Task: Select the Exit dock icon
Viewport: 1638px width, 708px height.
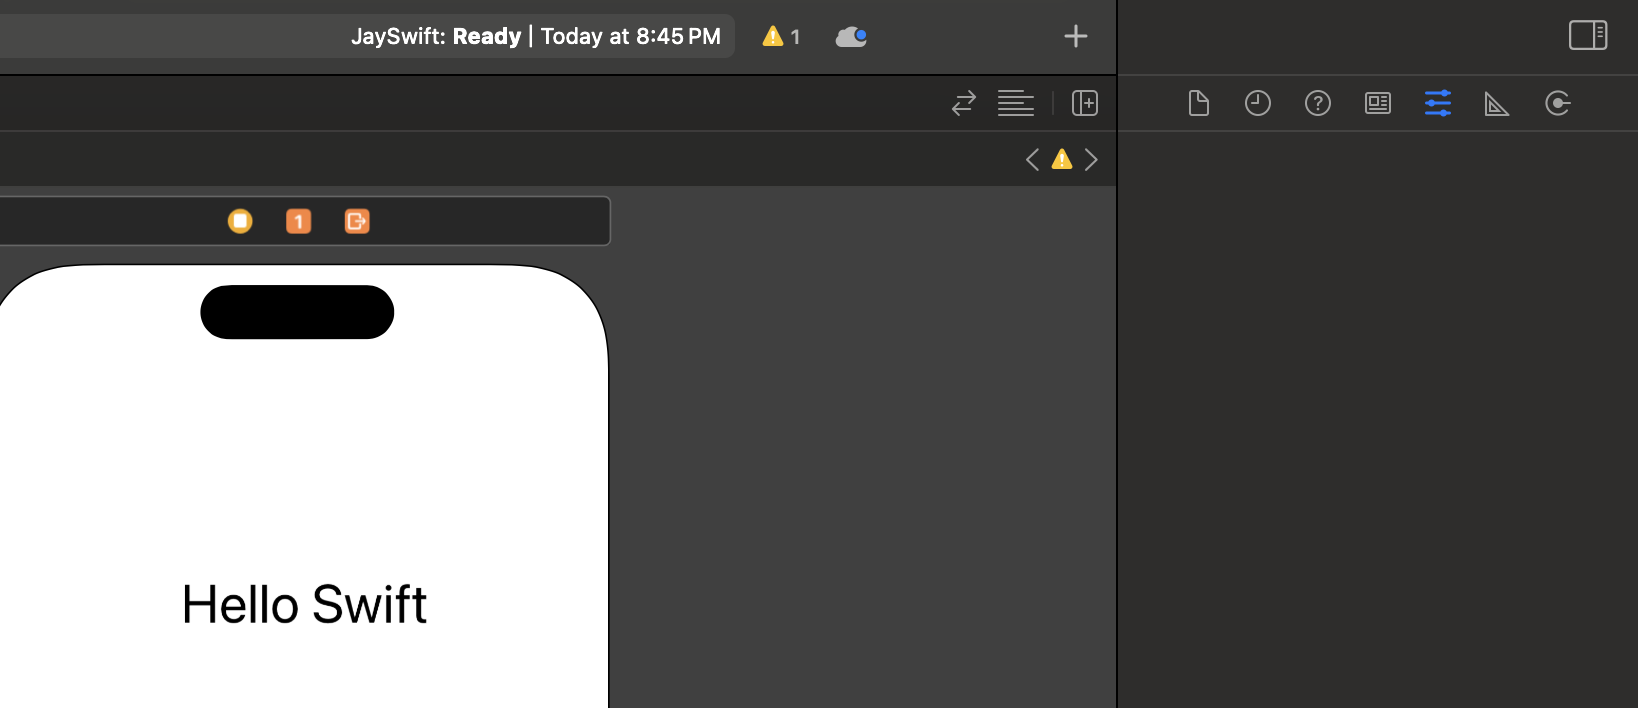Action: point(357,221)
